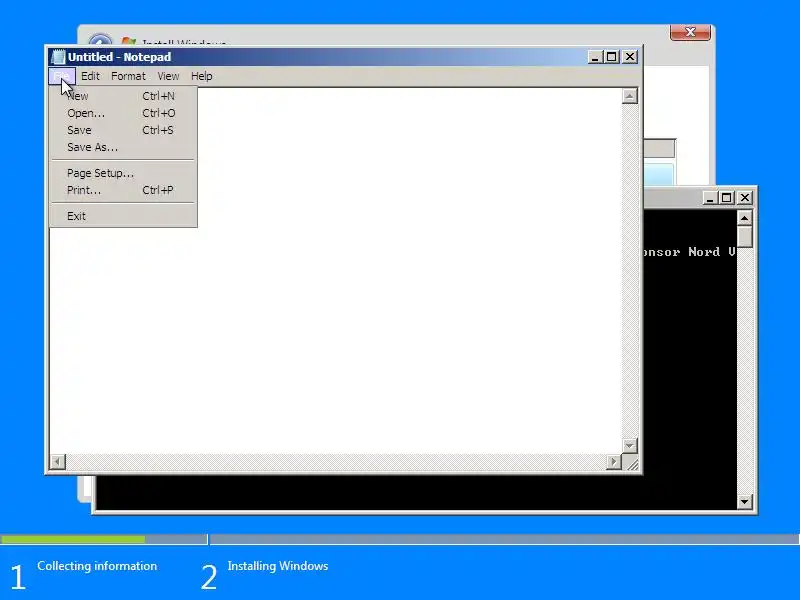The width and height of the screenshot is (800, 600).
Task: Click the Notepad title bar icon
Action: pyautogui.click(x=59, y=57)
